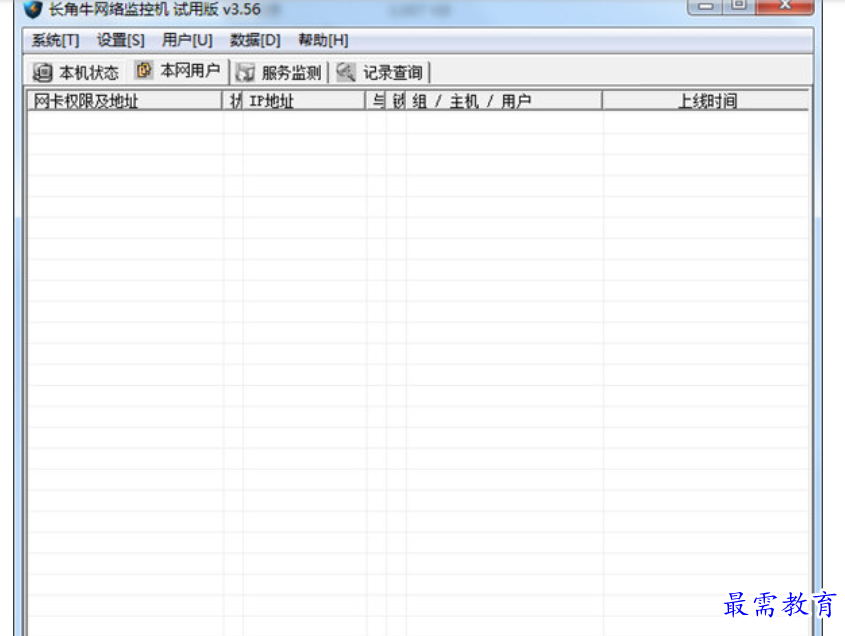The image size is (845, 636).
Task: Click the 服务监测 monitor icon
Action: [x=245, y=72]
